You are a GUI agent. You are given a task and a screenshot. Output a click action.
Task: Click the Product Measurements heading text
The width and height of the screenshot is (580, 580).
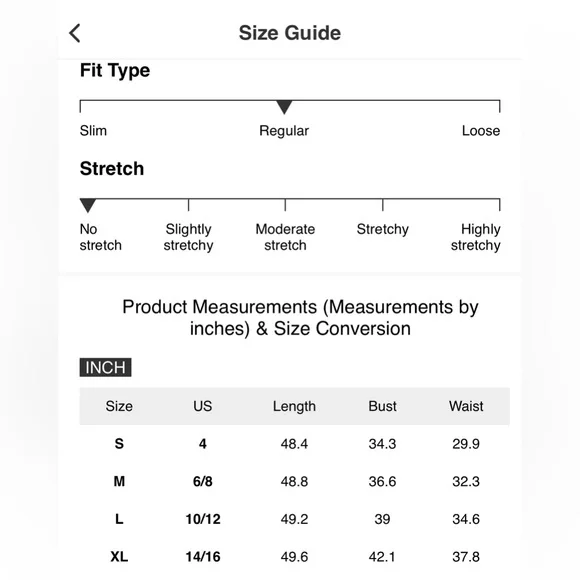pos(300,318)
